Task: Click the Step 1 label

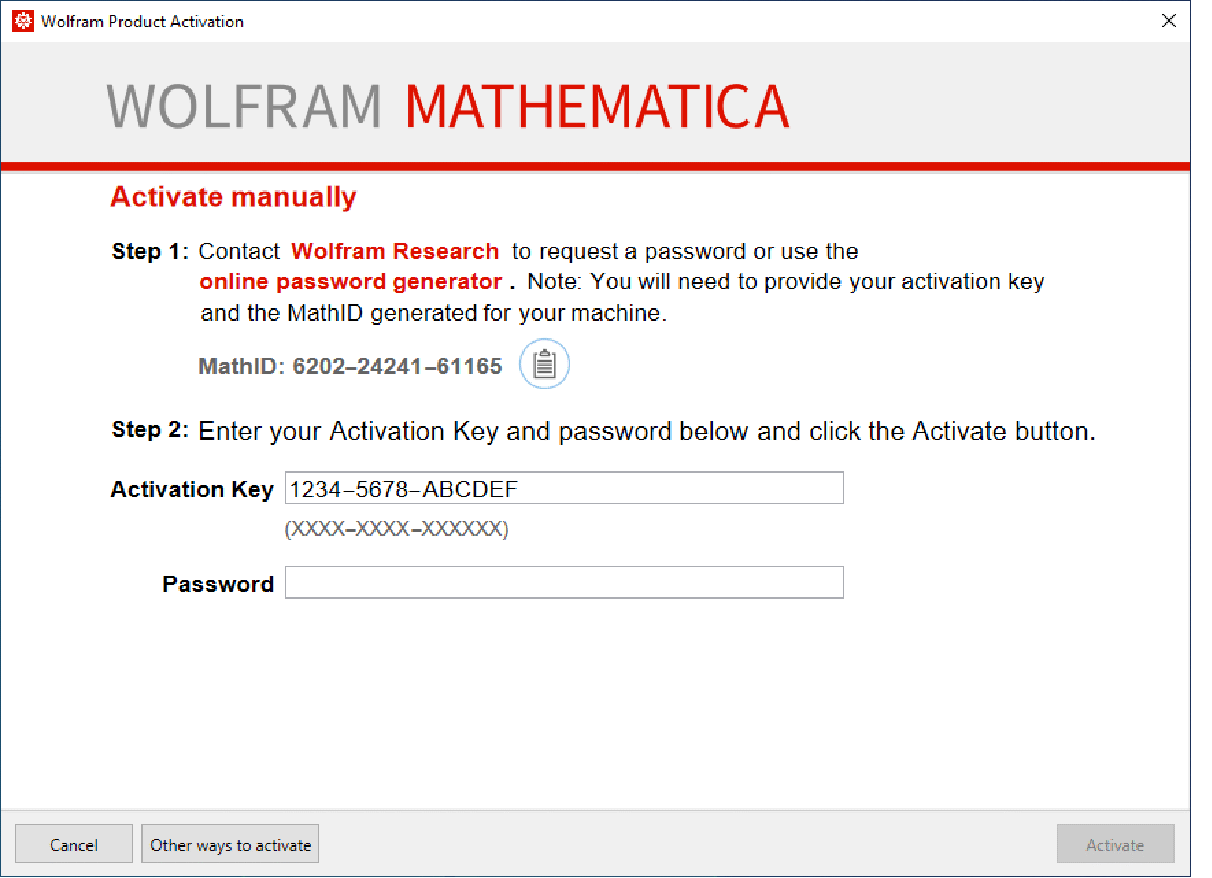Action: point(150,251)
